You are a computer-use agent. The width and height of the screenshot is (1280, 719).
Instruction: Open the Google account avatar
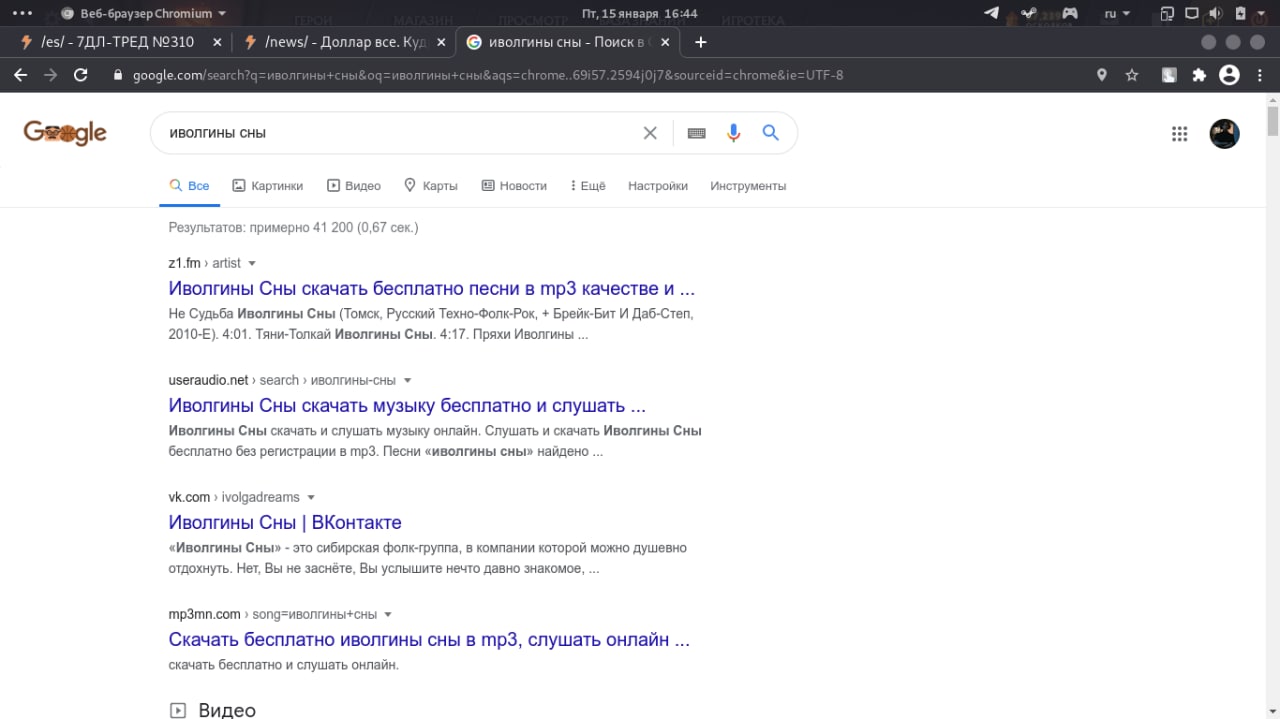click(x=1225, y=134)
